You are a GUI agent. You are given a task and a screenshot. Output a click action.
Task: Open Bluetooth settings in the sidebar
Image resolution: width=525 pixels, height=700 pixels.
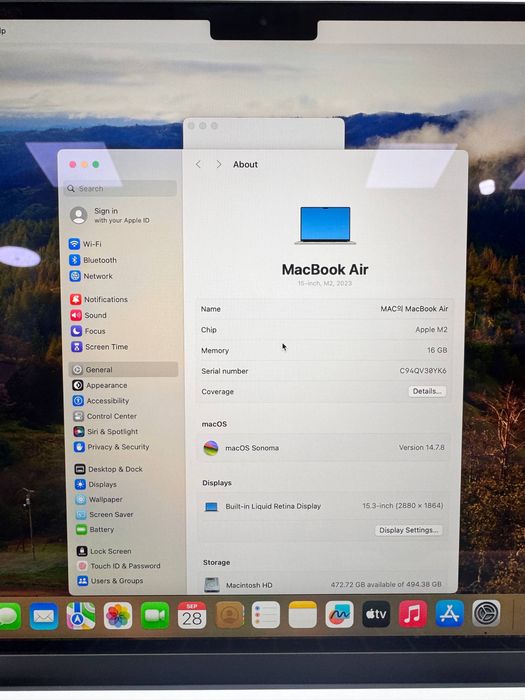[x=93, y=260]
